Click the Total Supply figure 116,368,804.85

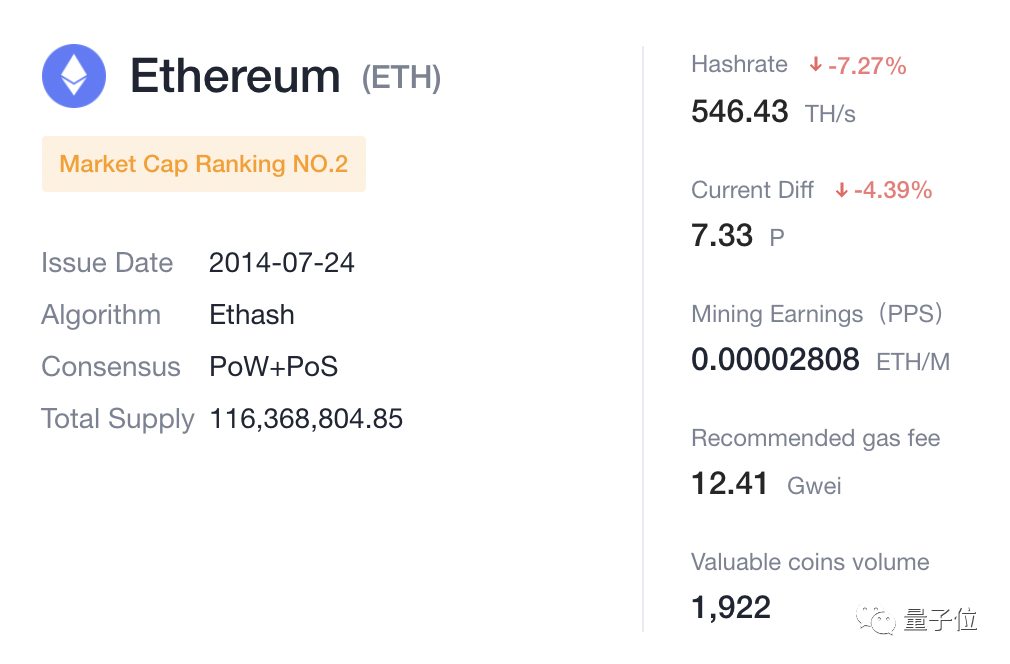click(306, 419)
